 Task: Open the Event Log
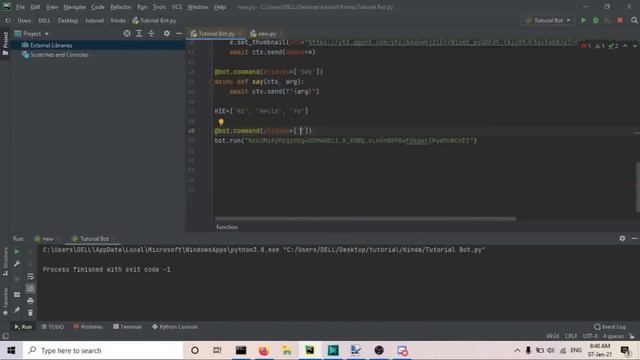pyautogui.click(x=610, y=327)
